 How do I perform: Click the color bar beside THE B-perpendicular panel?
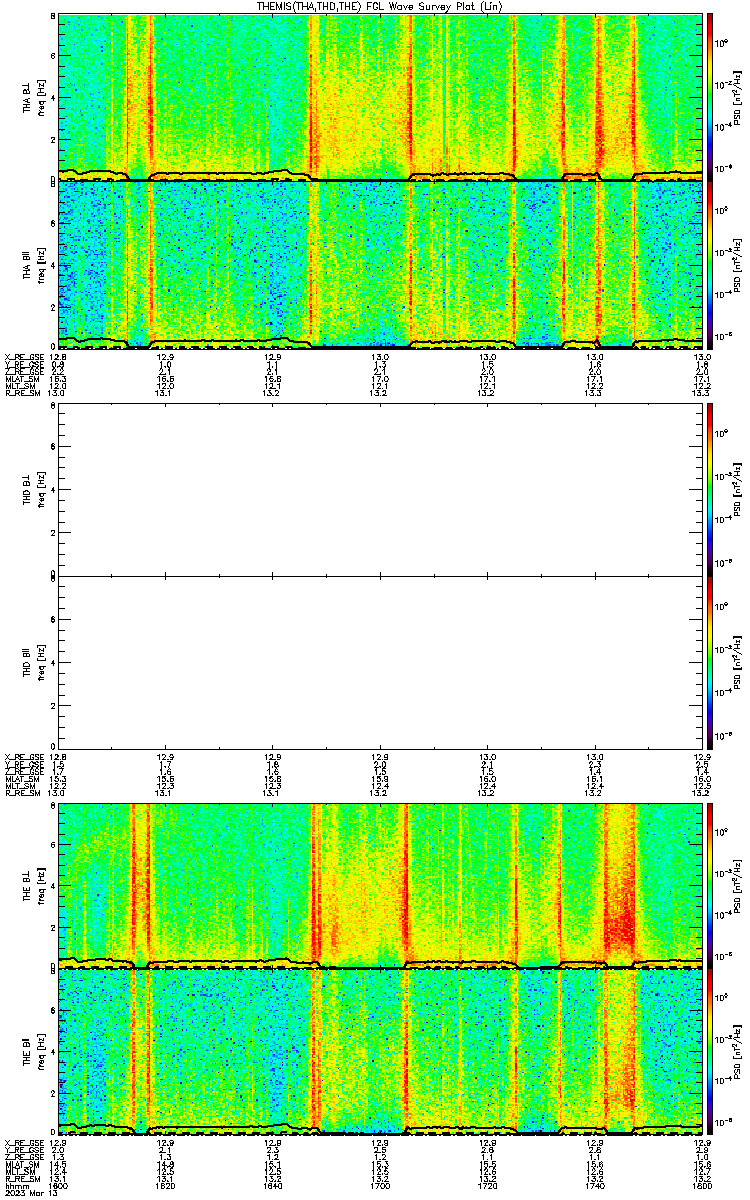710,885
